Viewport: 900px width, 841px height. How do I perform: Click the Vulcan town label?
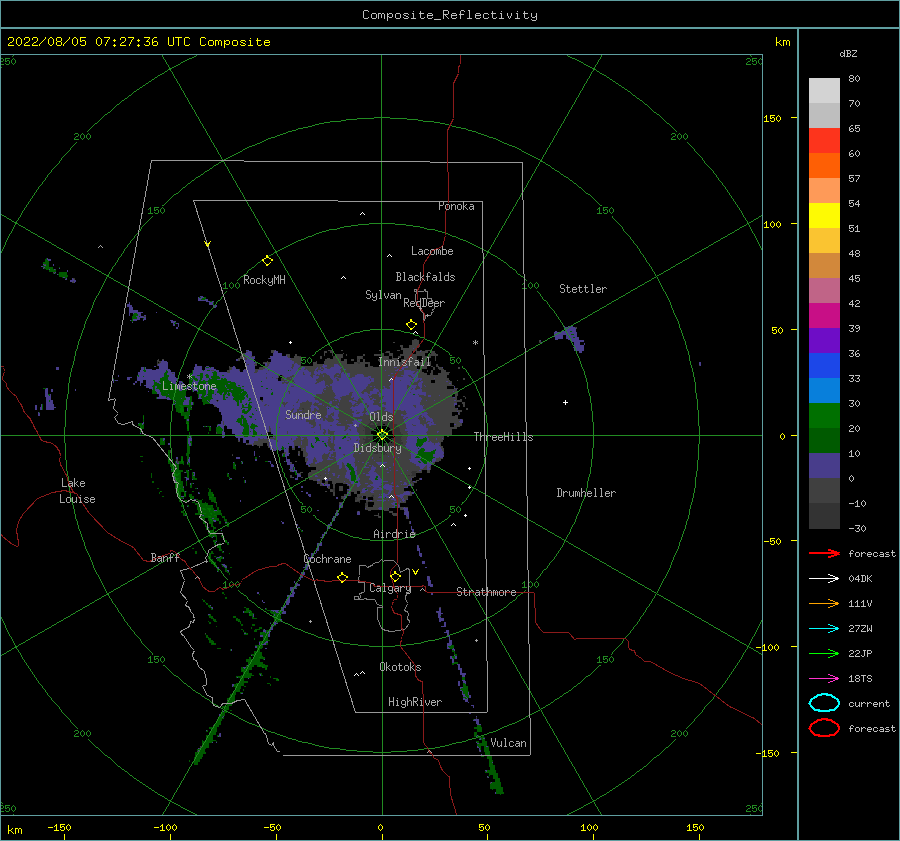click(x=509, y=743)
